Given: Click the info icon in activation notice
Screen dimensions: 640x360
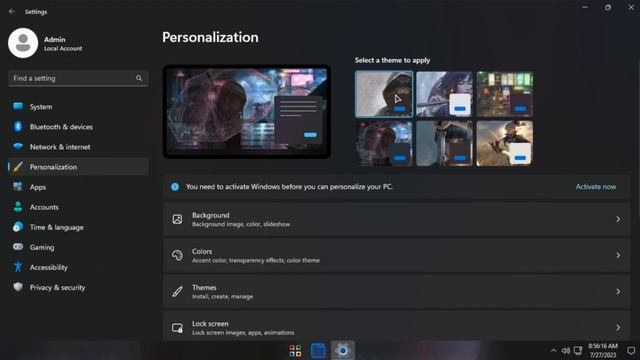Looking at the screenshot, I should (x=175, y=187).
